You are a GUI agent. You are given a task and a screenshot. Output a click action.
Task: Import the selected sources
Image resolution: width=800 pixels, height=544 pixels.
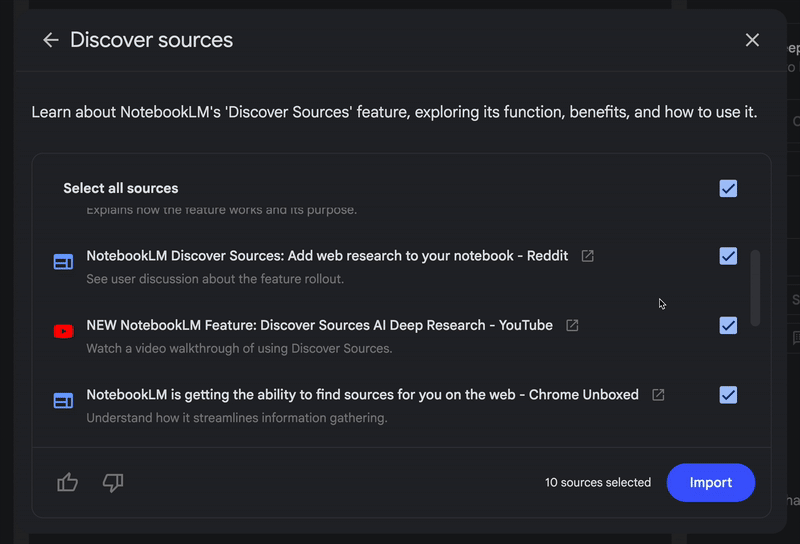click(x=711, y=482)
